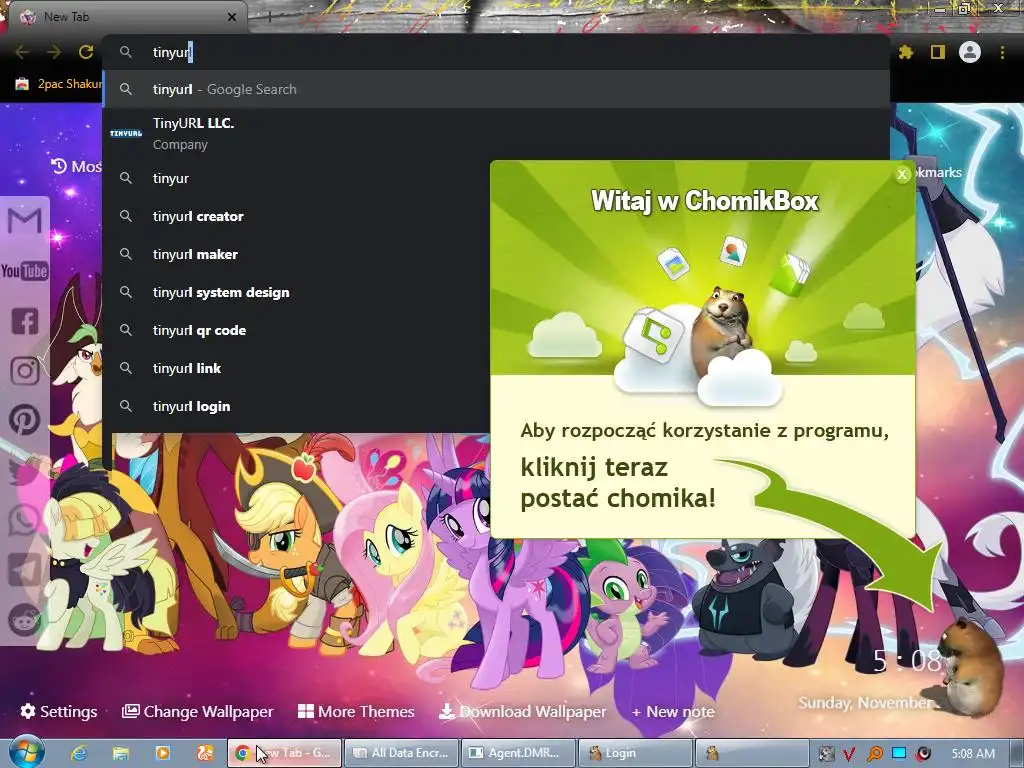
Task: Pick the 'tinyurl maker' suggestion
Action: tap(297, 254)
